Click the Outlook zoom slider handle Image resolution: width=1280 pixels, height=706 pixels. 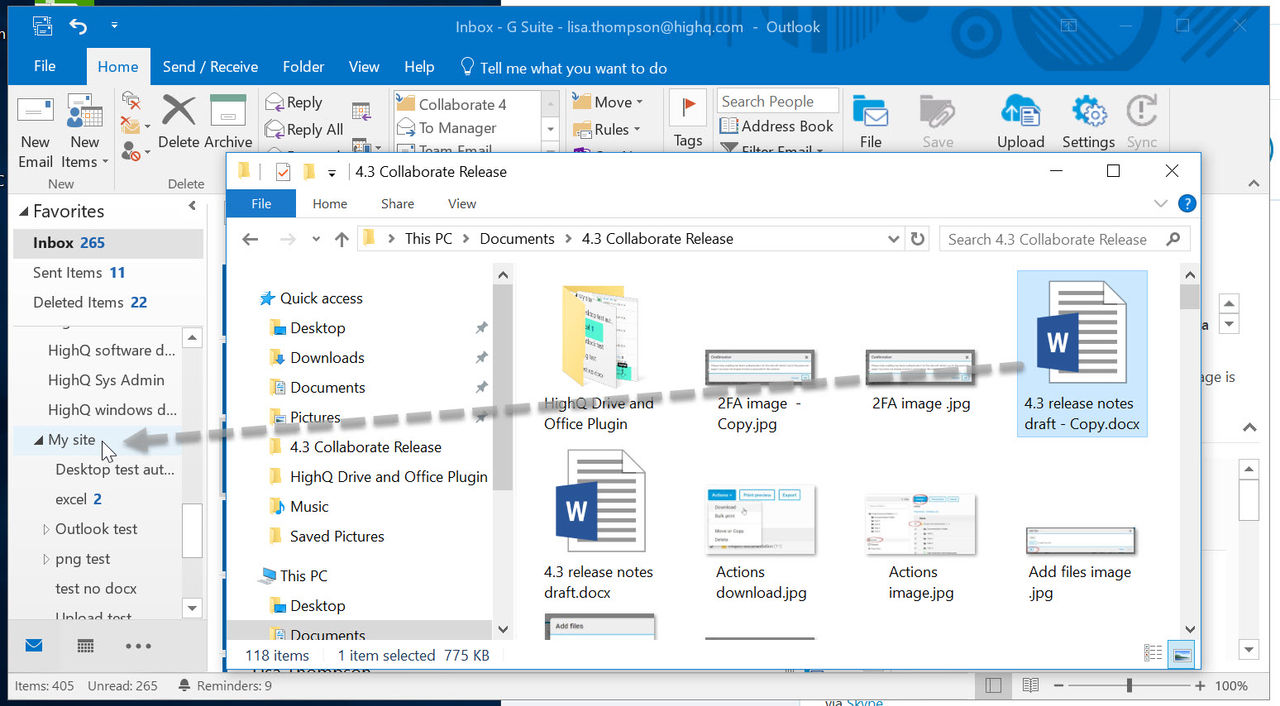tap(1129, 686)
